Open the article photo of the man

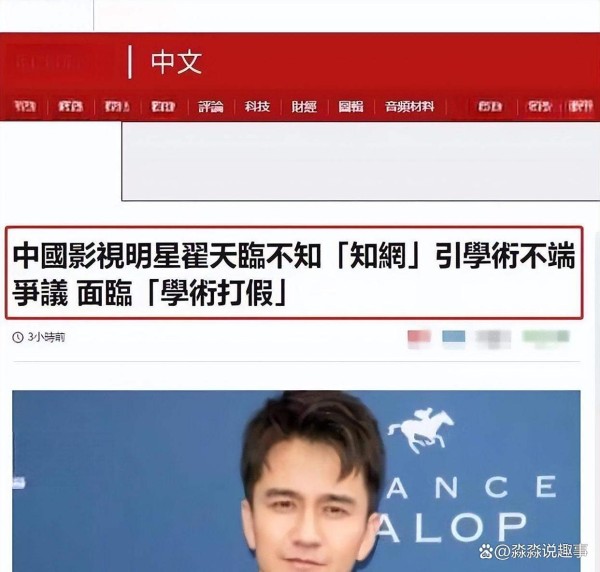pyautogui.click(x=296, y=481)
